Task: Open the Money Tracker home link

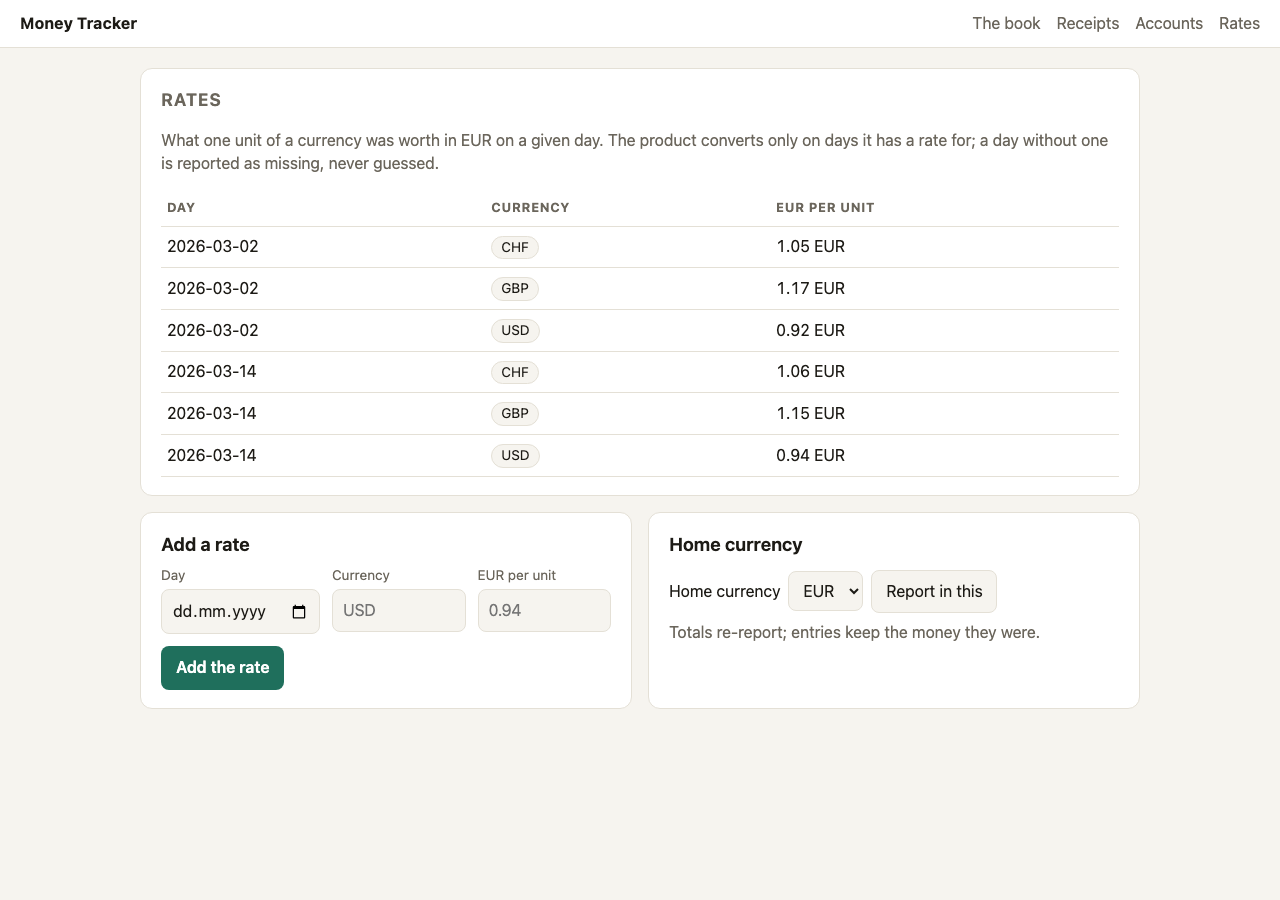Action: click(x=78, y=23)
